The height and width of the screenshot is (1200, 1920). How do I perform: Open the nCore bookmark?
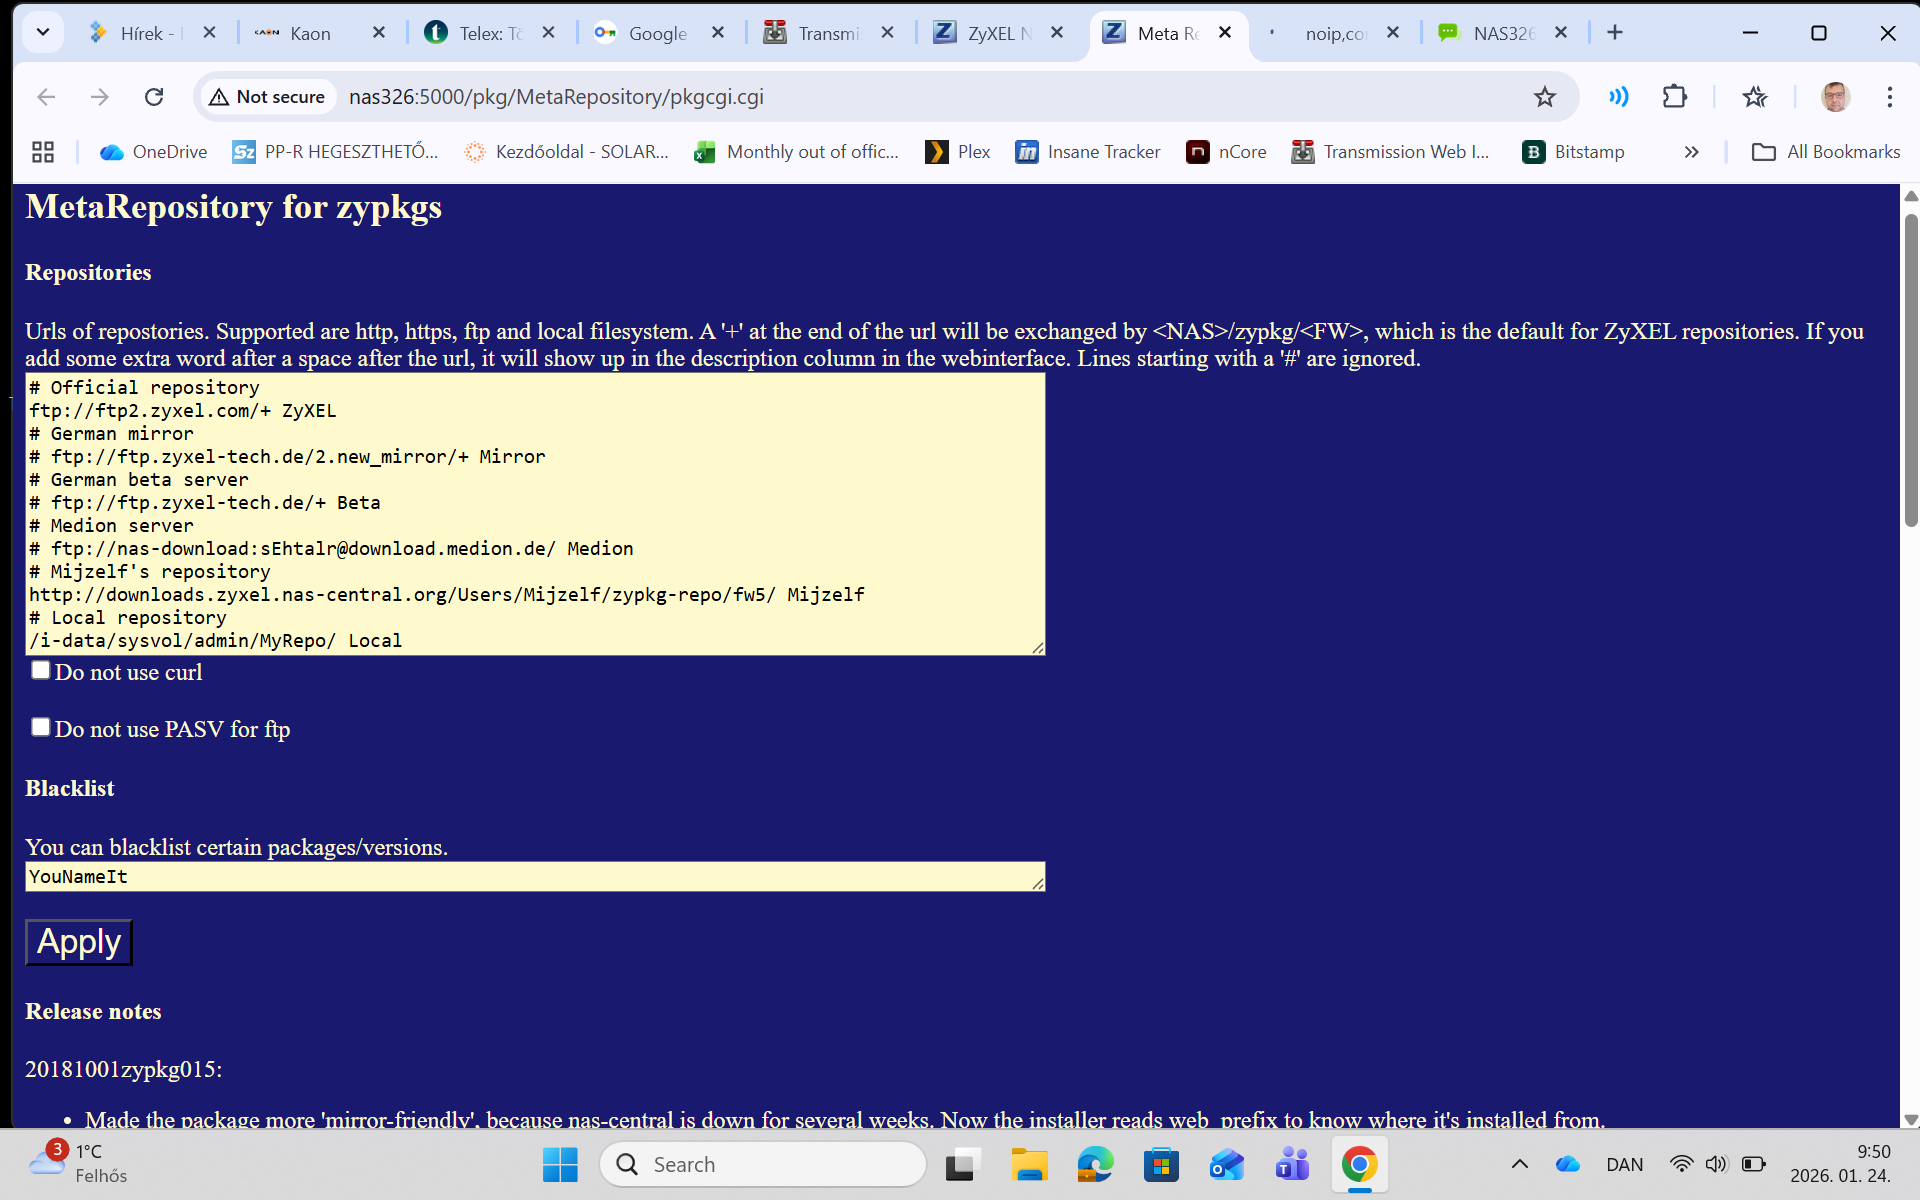[x=1226, y=152]
